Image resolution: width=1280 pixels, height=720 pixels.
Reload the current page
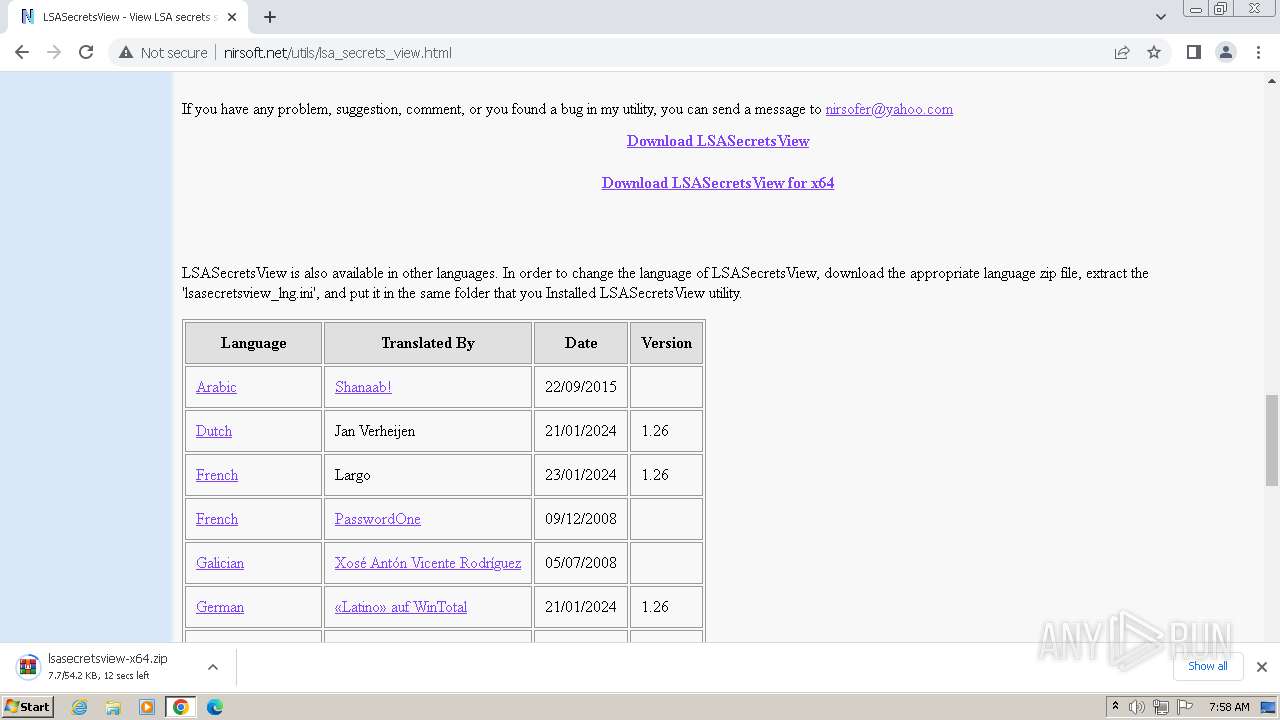click(86, 52)
